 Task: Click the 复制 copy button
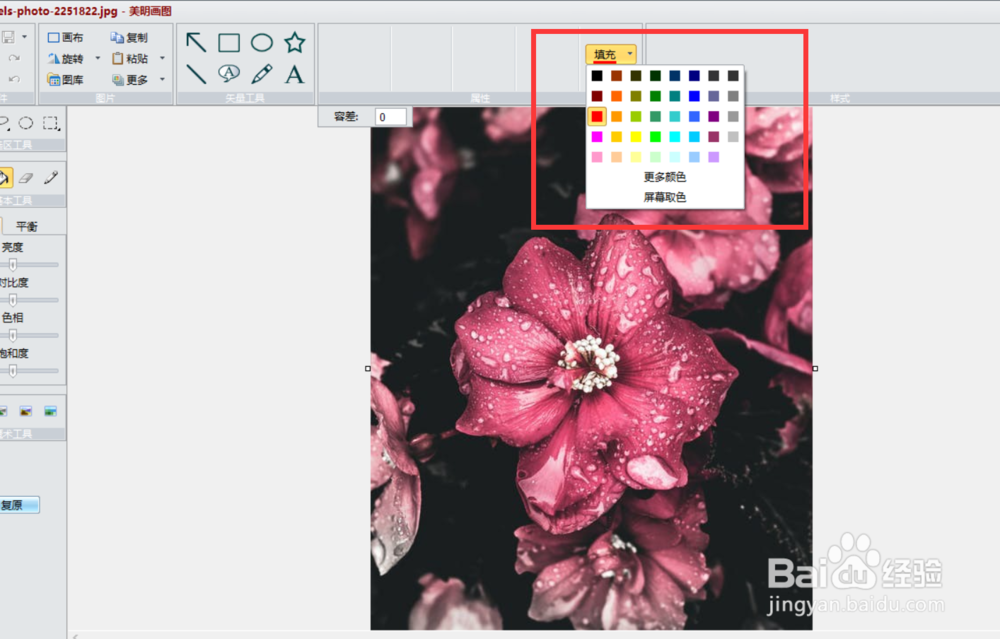pyautogui.click(x=129, y=38)
